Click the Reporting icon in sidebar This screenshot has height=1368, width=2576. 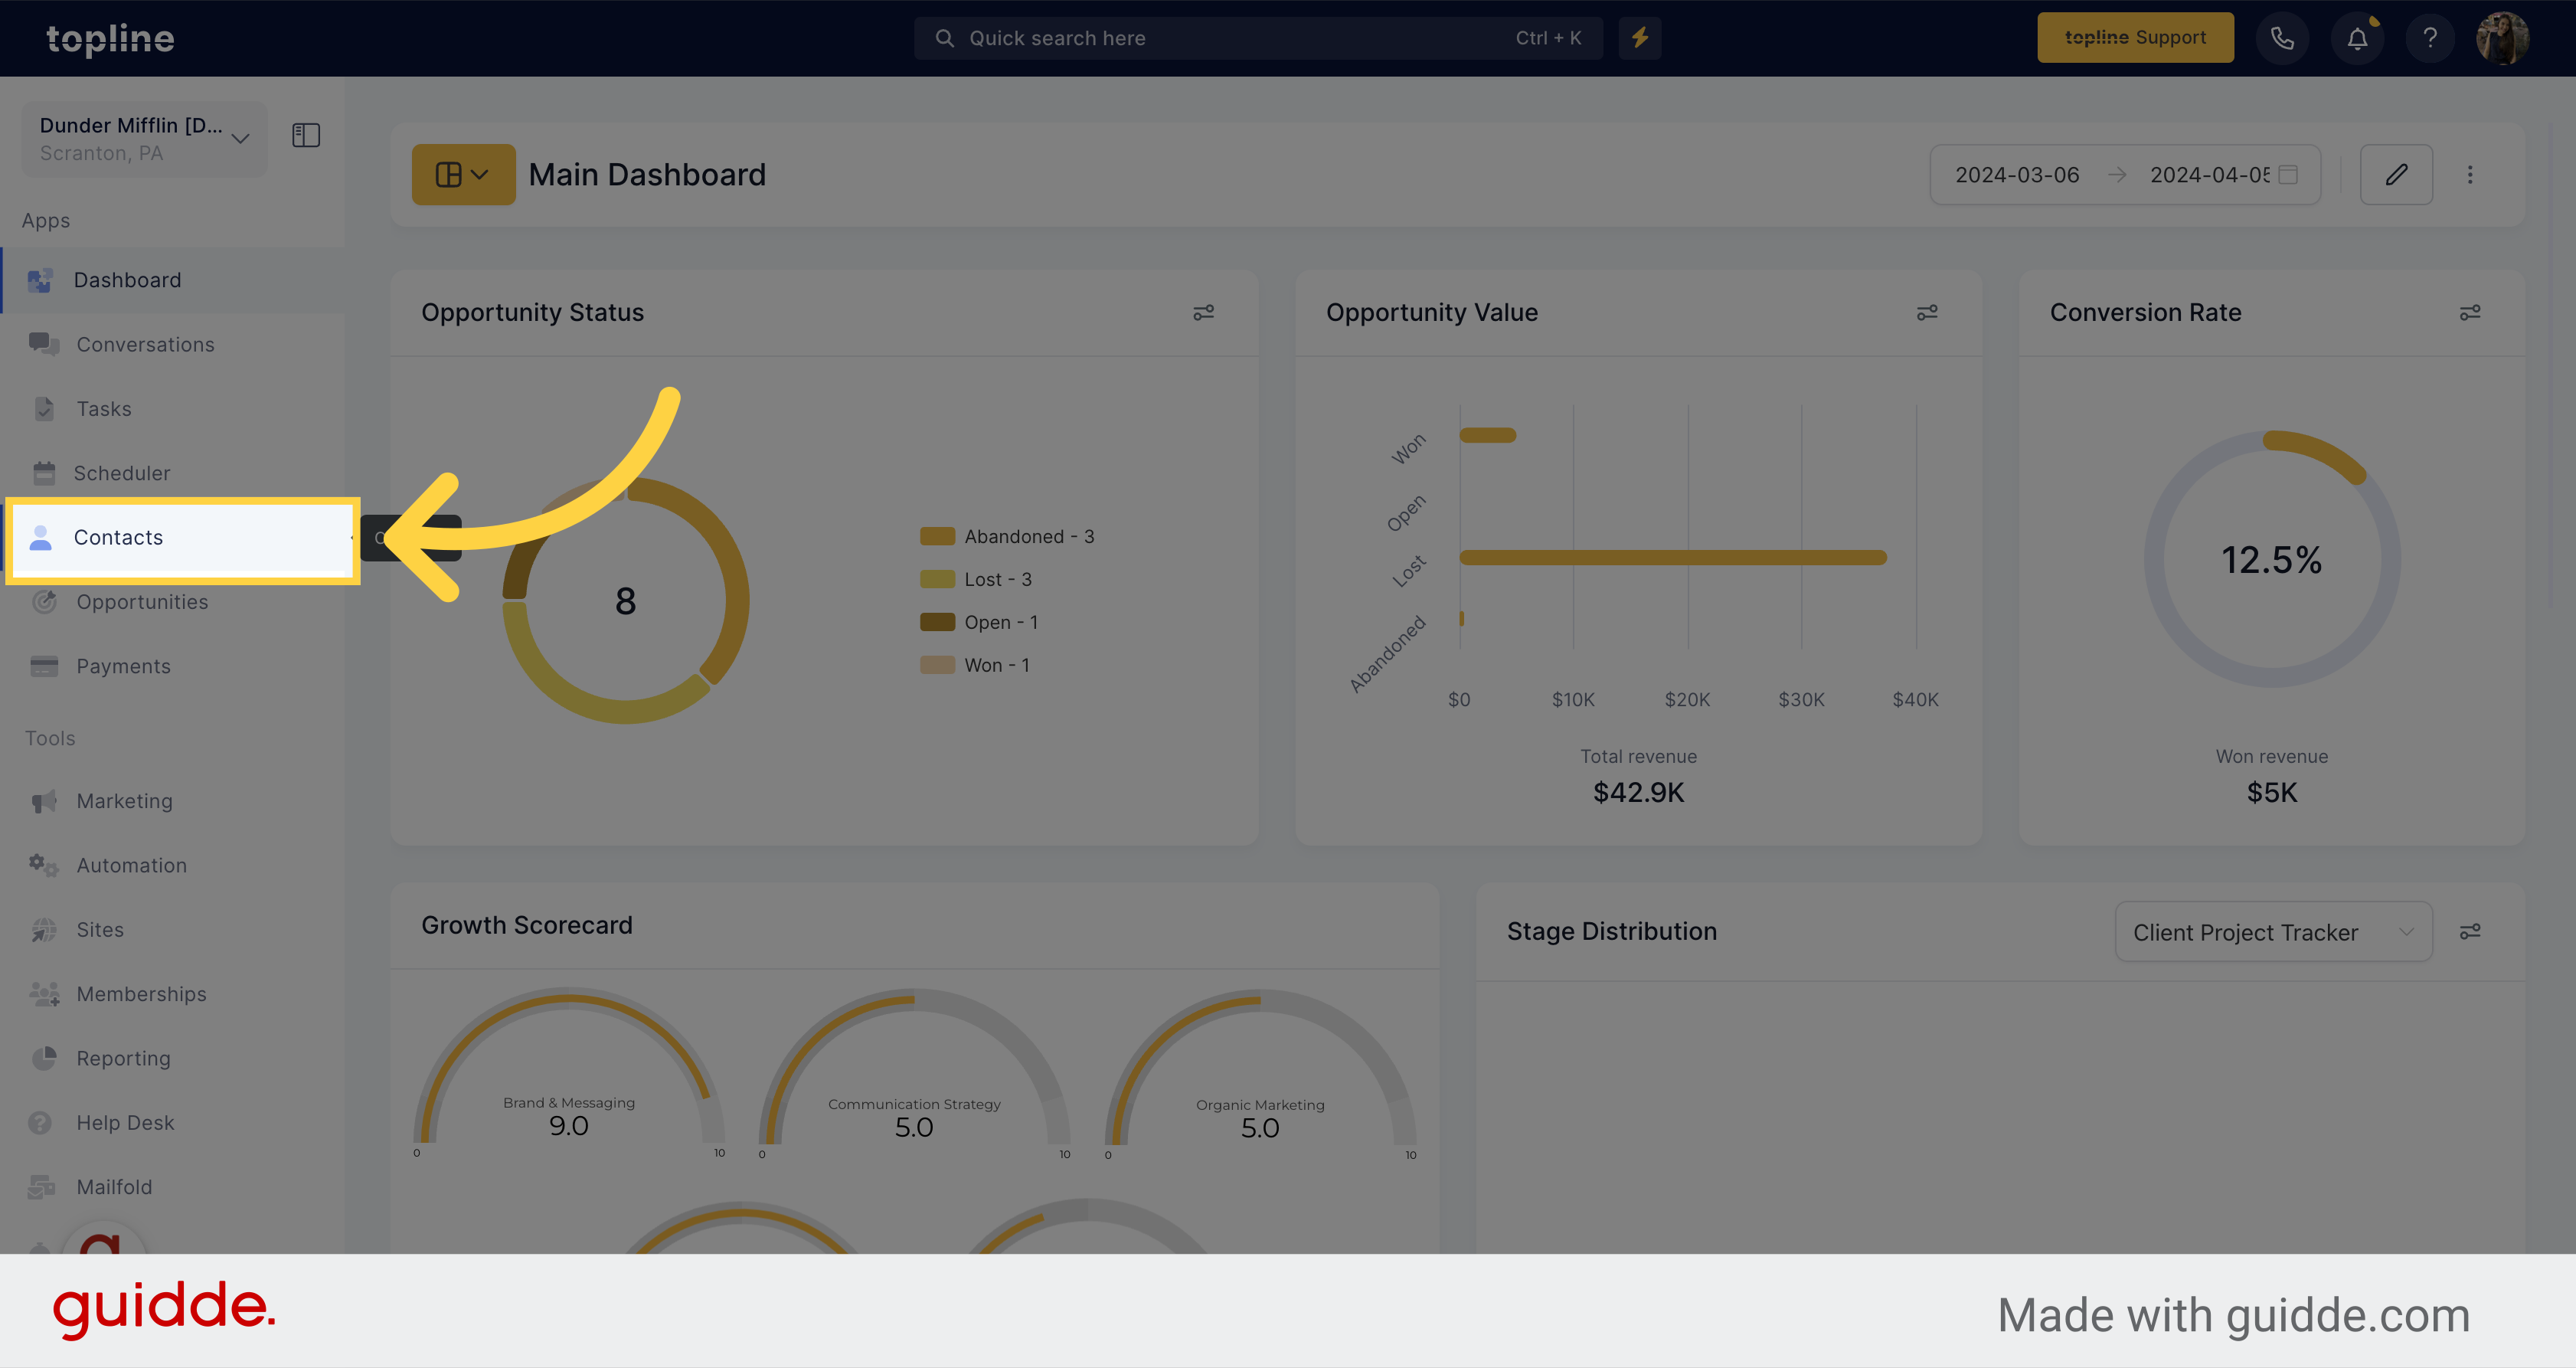[x=44, y=1058]
